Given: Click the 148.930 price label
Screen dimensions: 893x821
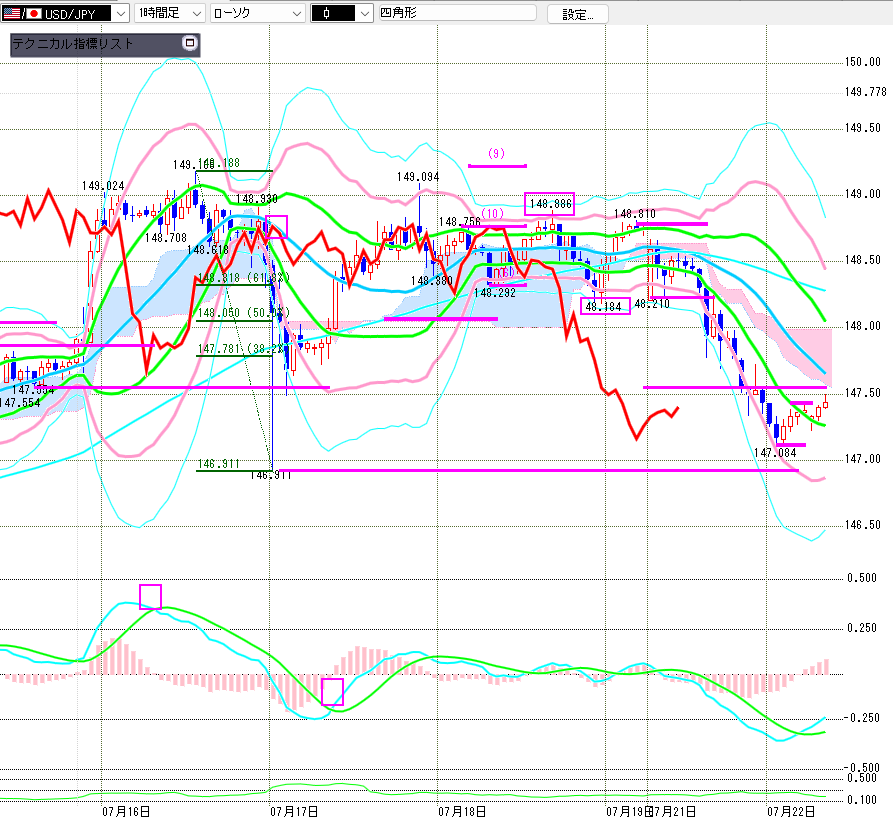Looking at the screenshot, I should point(257,199).
